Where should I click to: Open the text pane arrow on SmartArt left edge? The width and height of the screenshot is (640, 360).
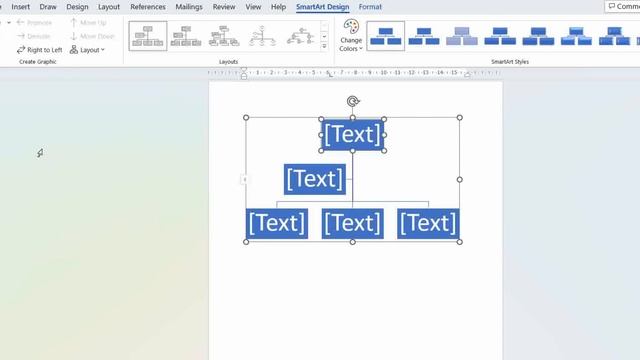click(244, 179)
